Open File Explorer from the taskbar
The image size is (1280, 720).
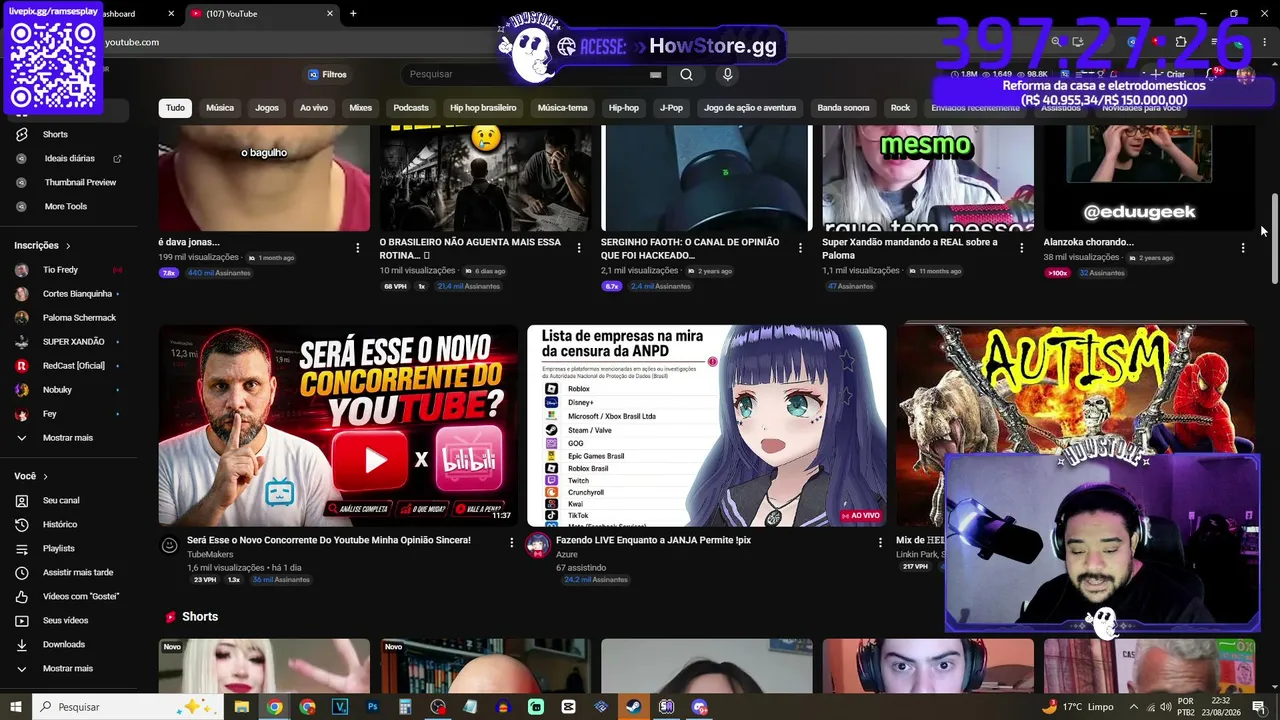[241, 707]
